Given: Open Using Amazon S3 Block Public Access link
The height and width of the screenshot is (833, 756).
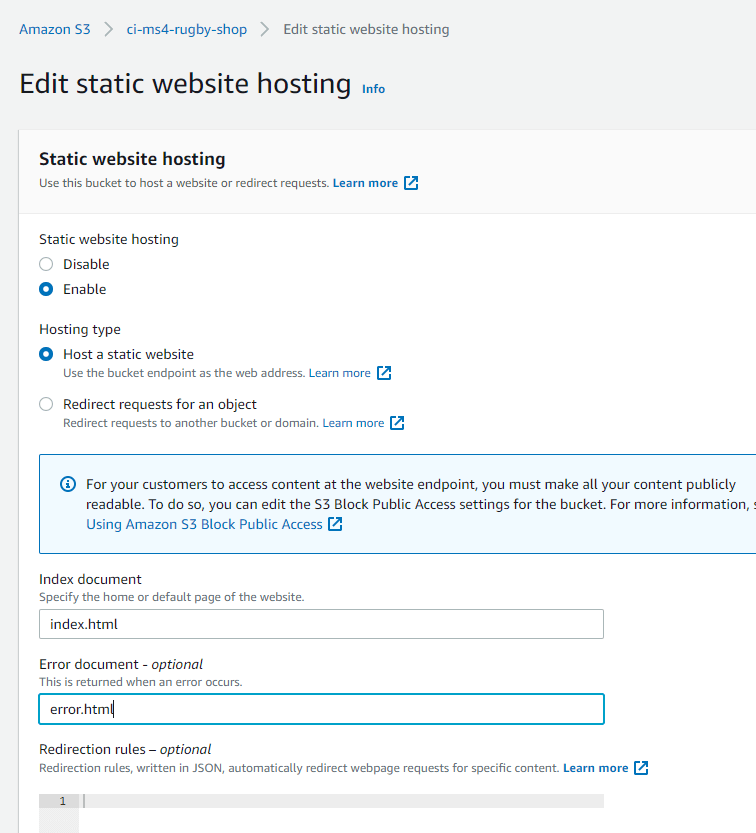Looking at the screenshot, I should click(205, 524).
